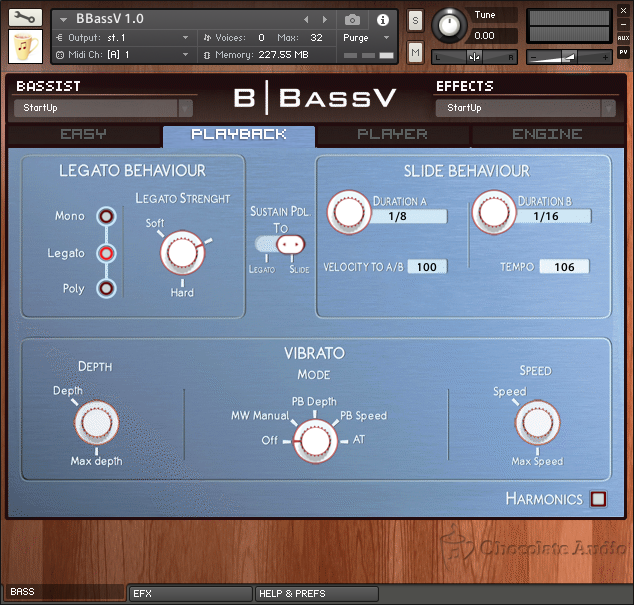Click the pan slider center marker
634x605 pixels.
tap(474, 57)
